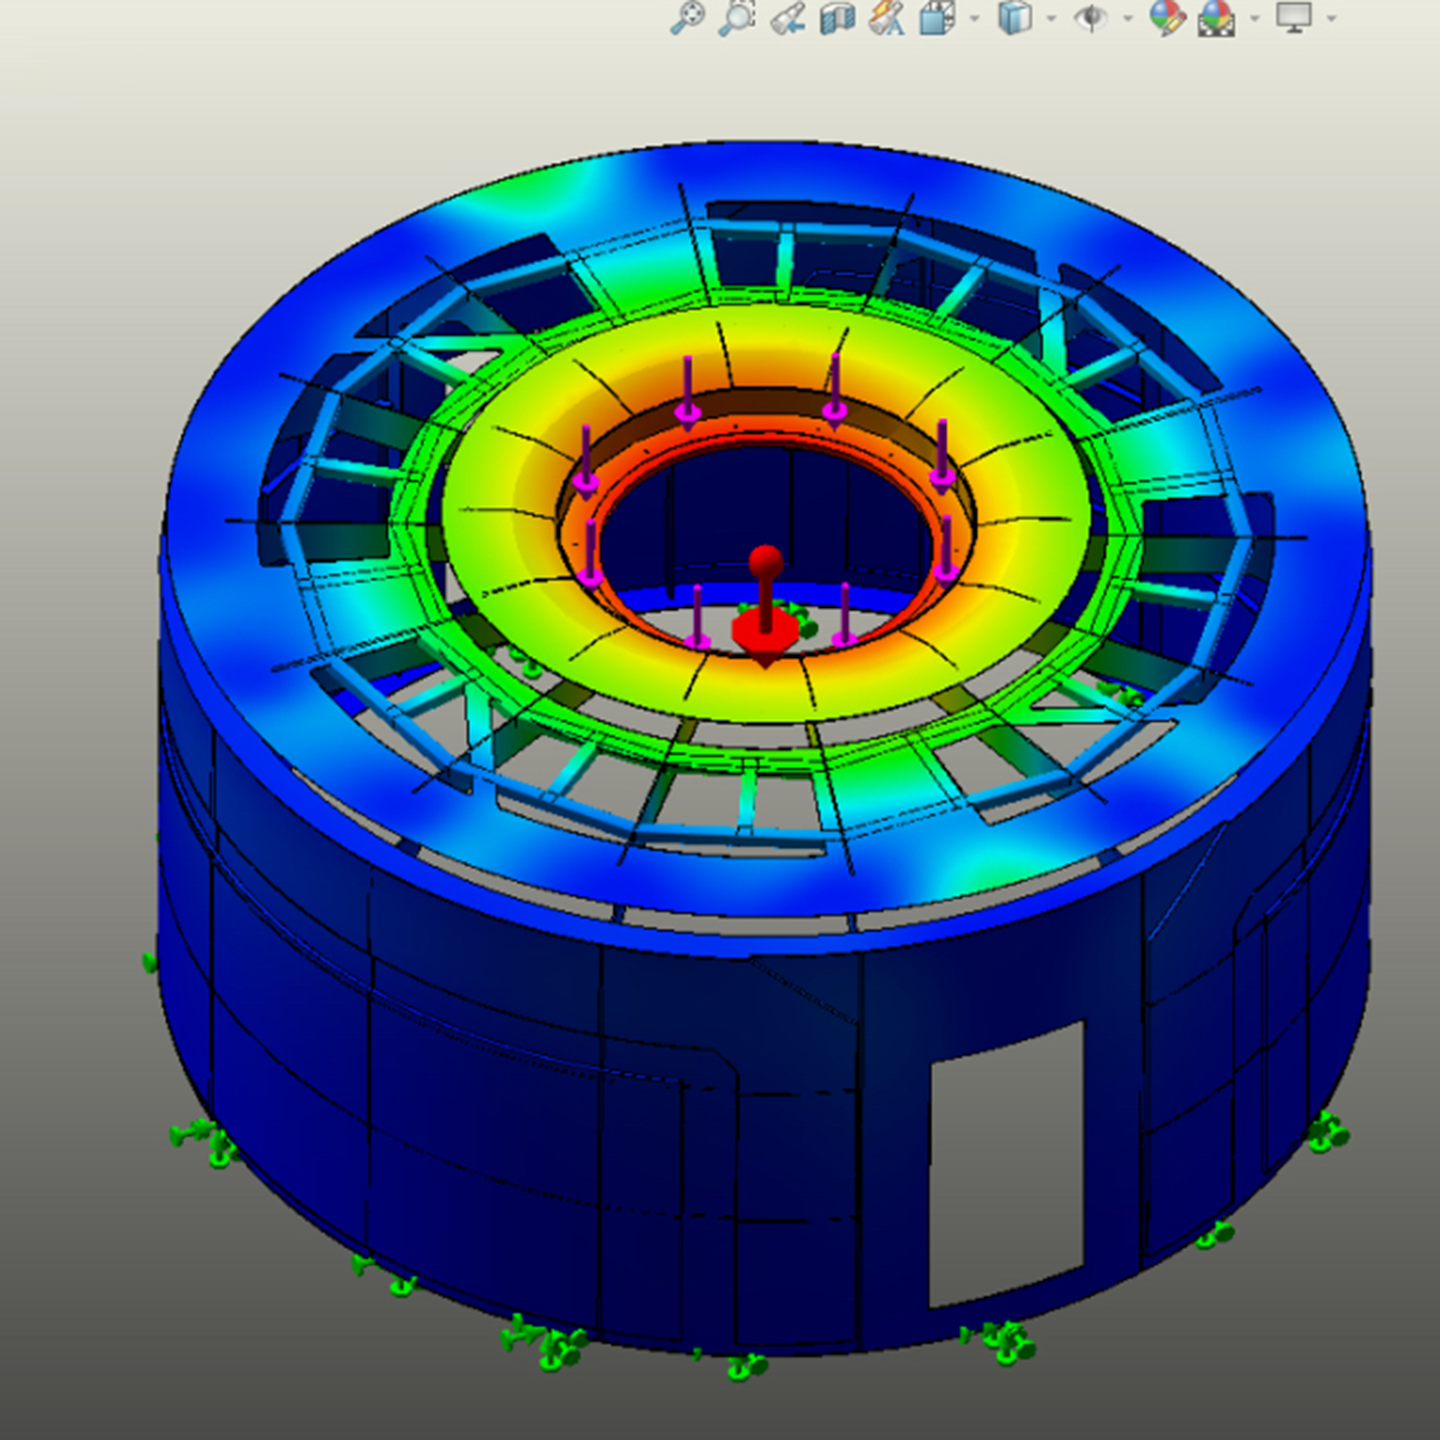The width and height of the screenshot is (1440, 1440).
Task: Click the Zoom to Fit magnifier icon
Action: (687, 17)
